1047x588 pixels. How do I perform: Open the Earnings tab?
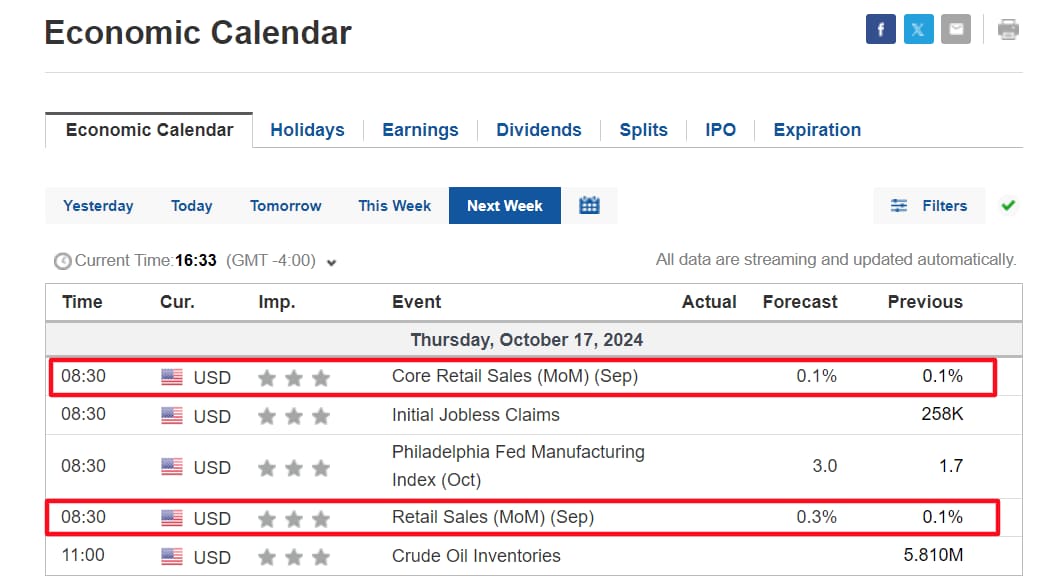(x=420, y=129)
